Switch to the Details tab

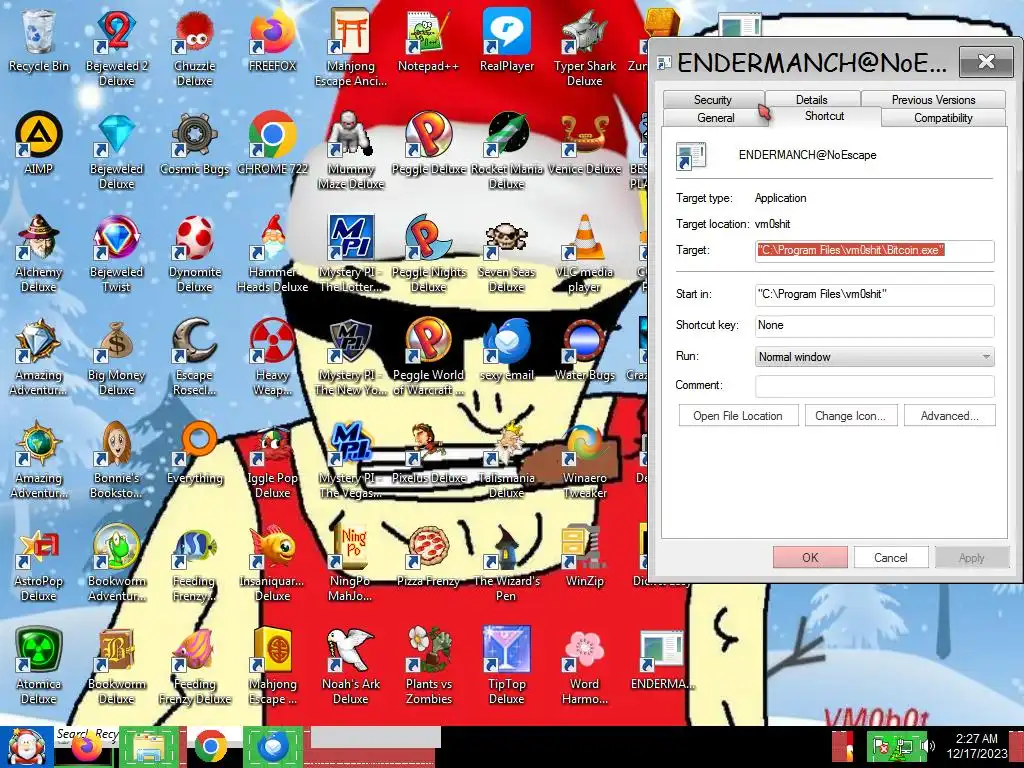click(812, 99)
